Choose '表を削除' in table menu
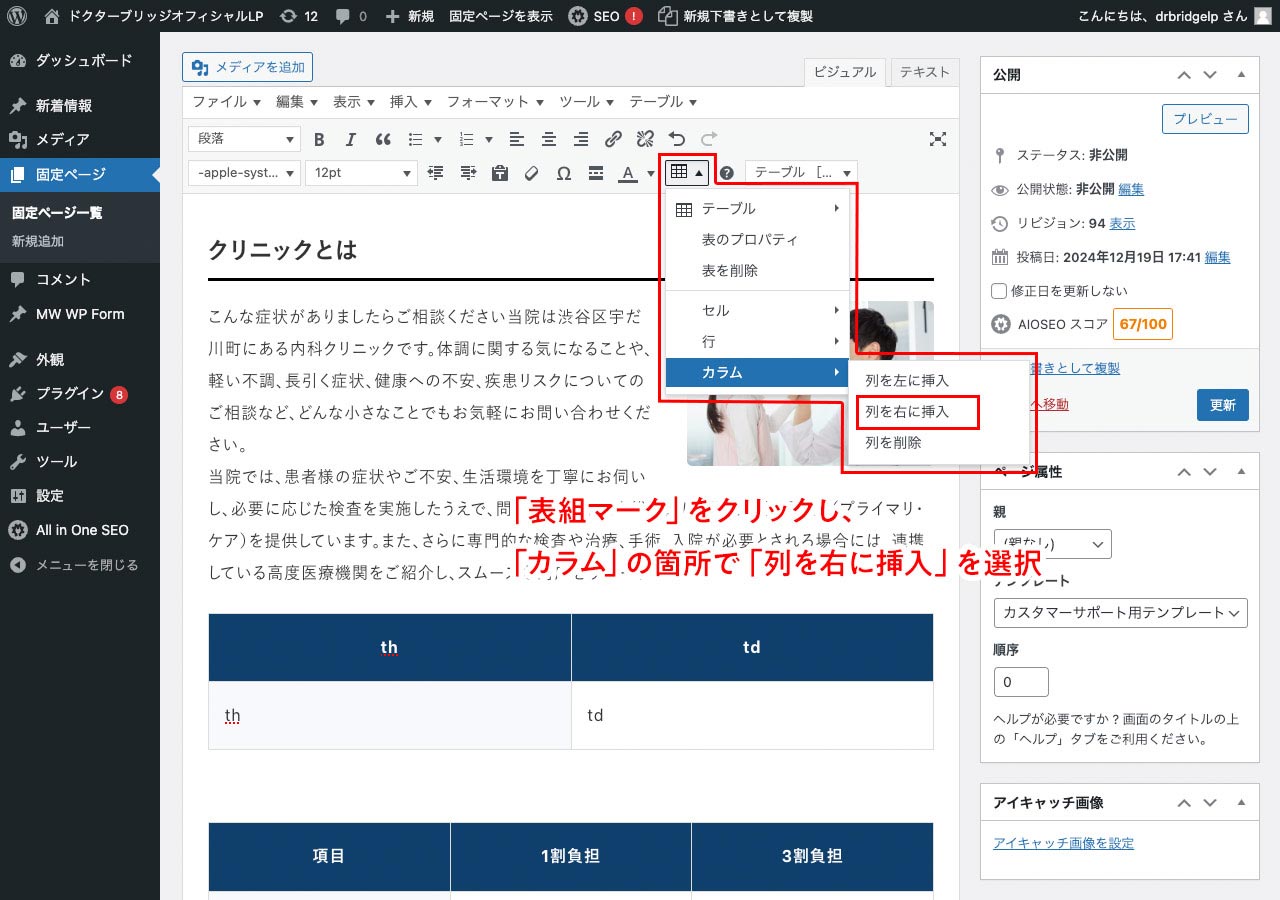Image resolution: width=1280 pixels, height=900 pixels. (x=757, y=271)
